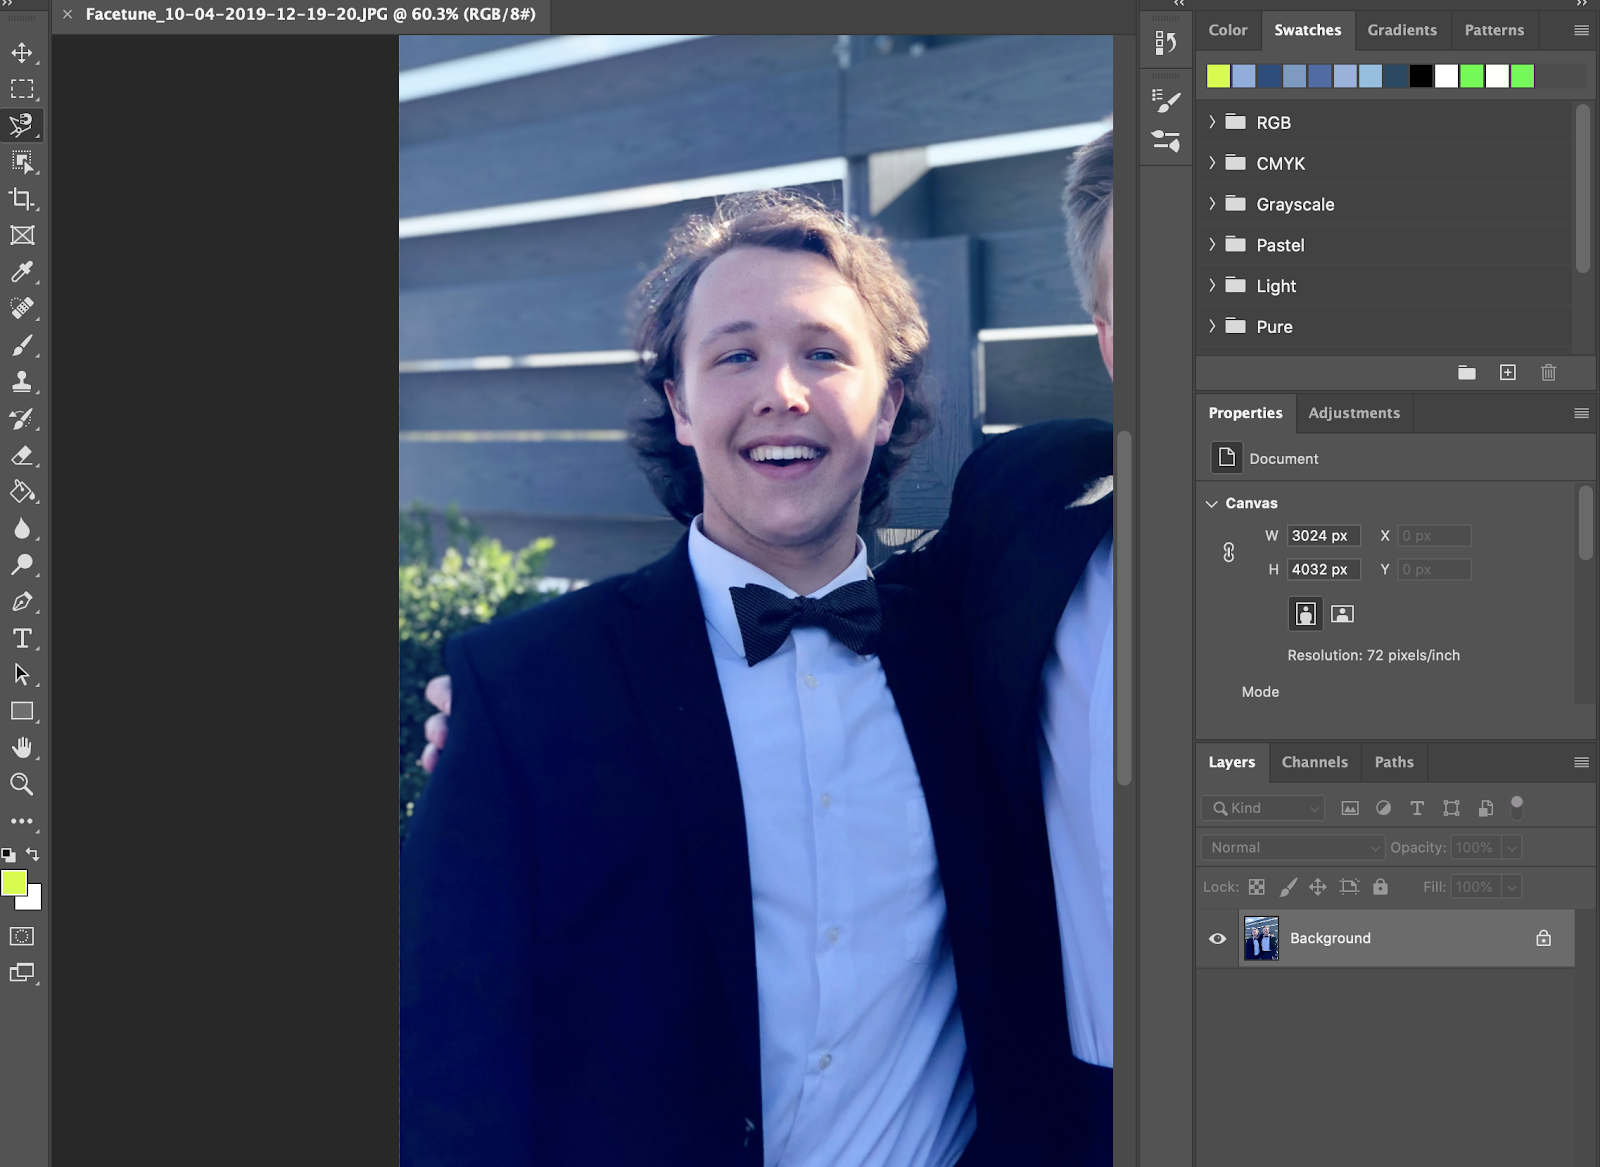
Task: Set the foreground color swatch
Action: tap(14, 882)
